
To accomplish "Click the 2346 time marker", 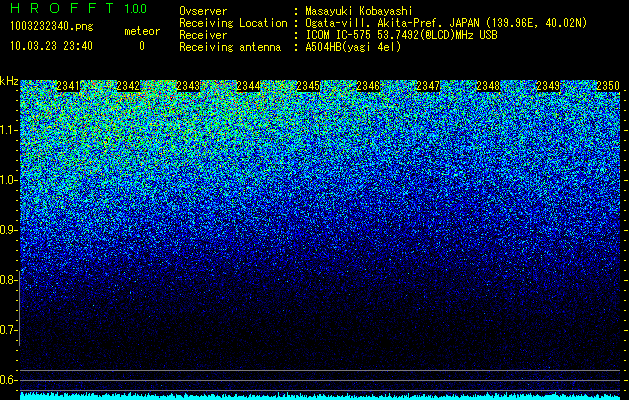I will pyautogui.click(x=368, y=86).
